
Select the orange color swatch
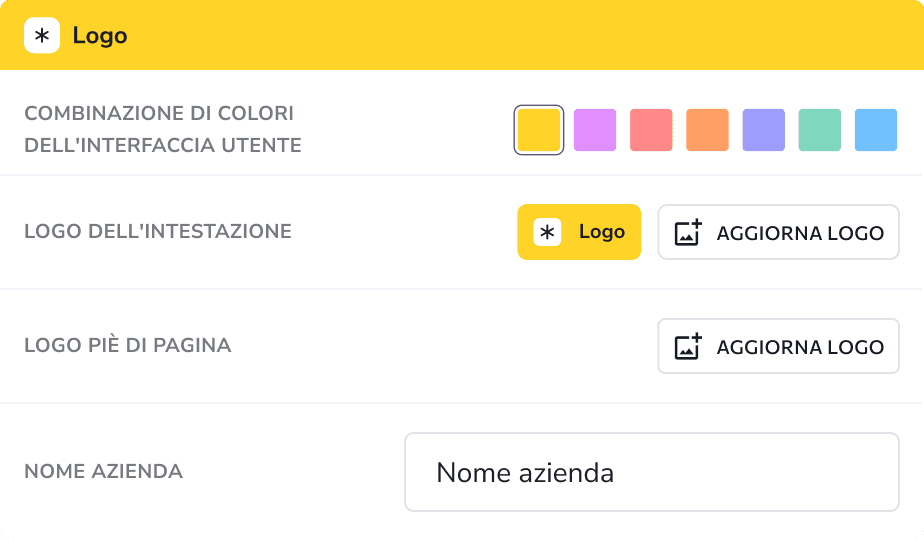(707, 130)
